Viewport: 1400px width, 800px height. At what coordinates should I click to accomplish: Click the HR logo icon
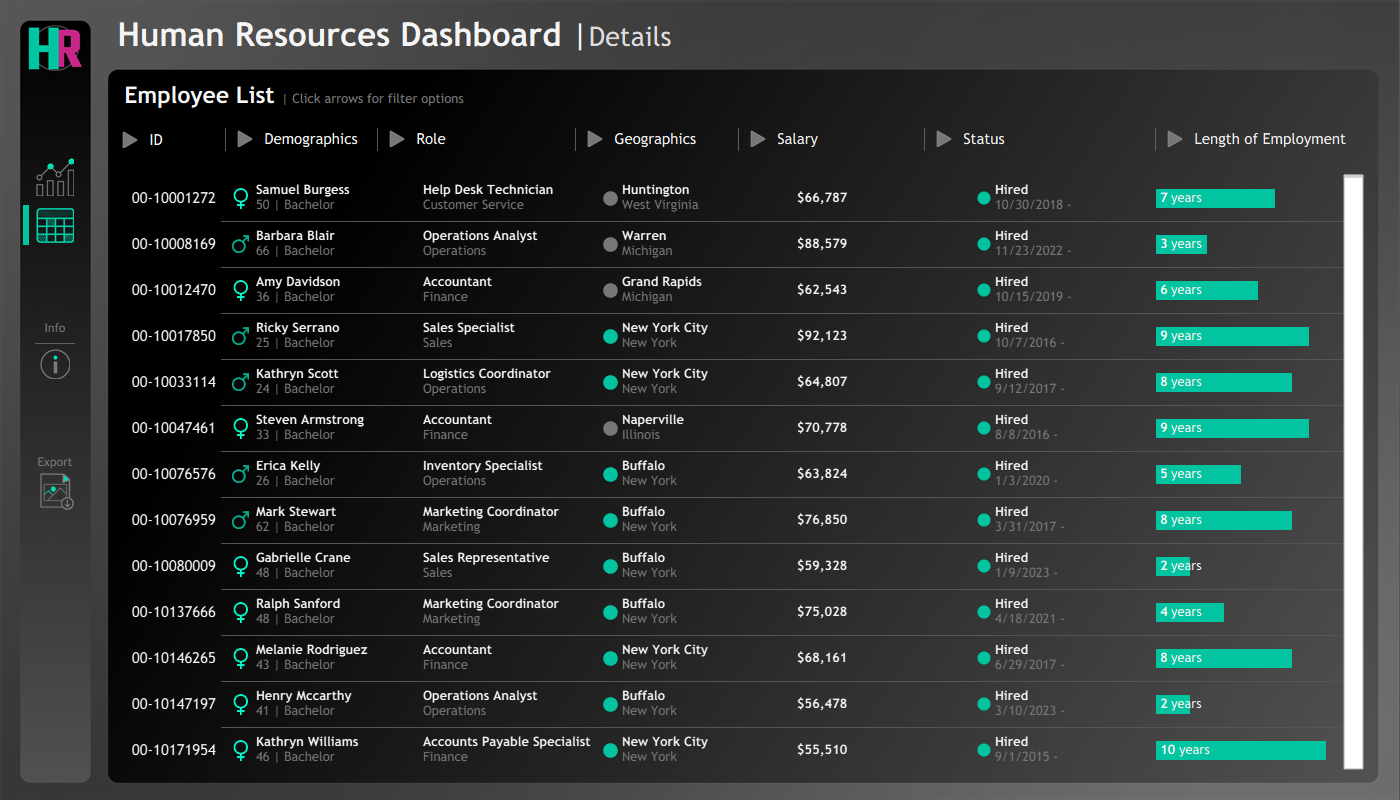pyautogui.click(x=55, y=48)
